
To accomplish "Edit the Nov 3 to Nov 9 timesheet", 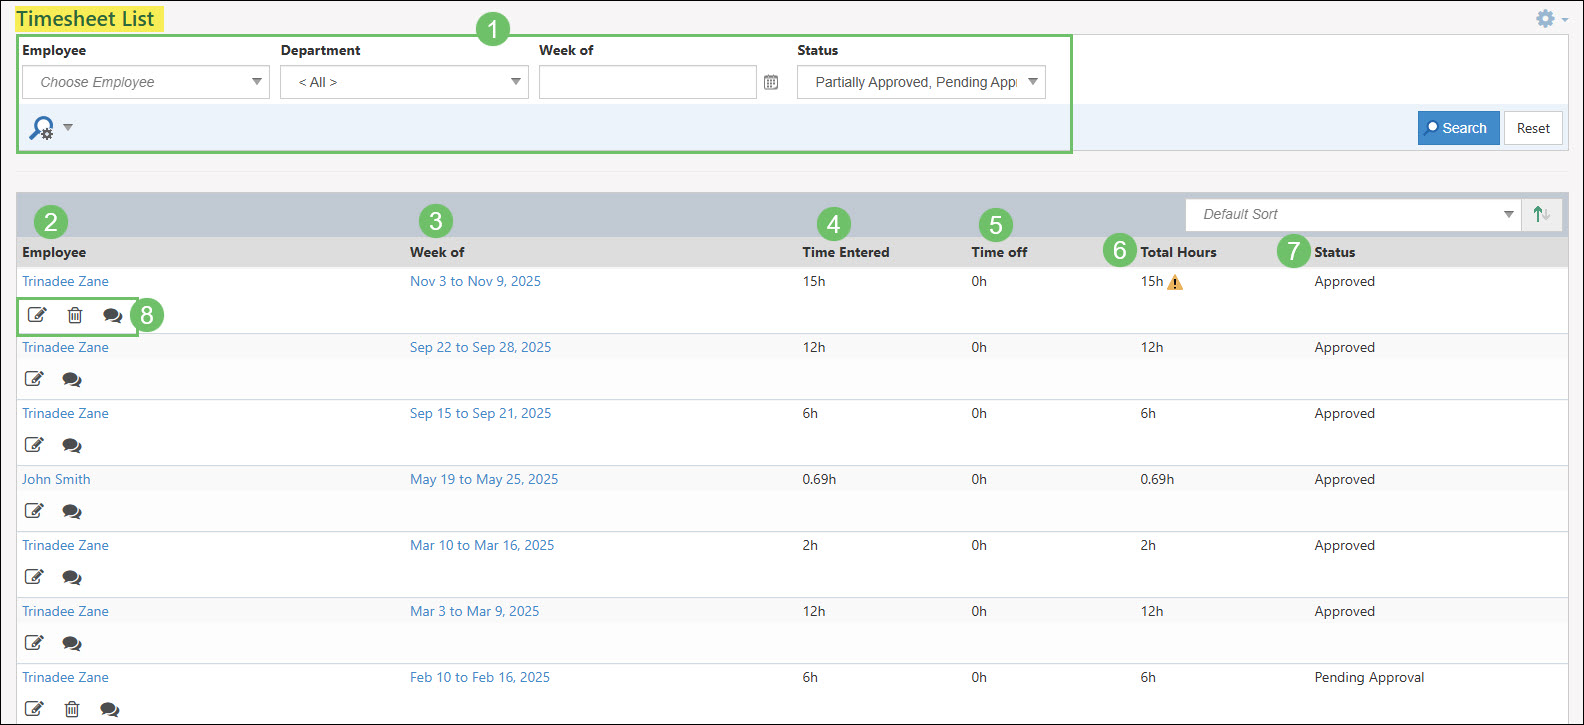I will (37, 315).
